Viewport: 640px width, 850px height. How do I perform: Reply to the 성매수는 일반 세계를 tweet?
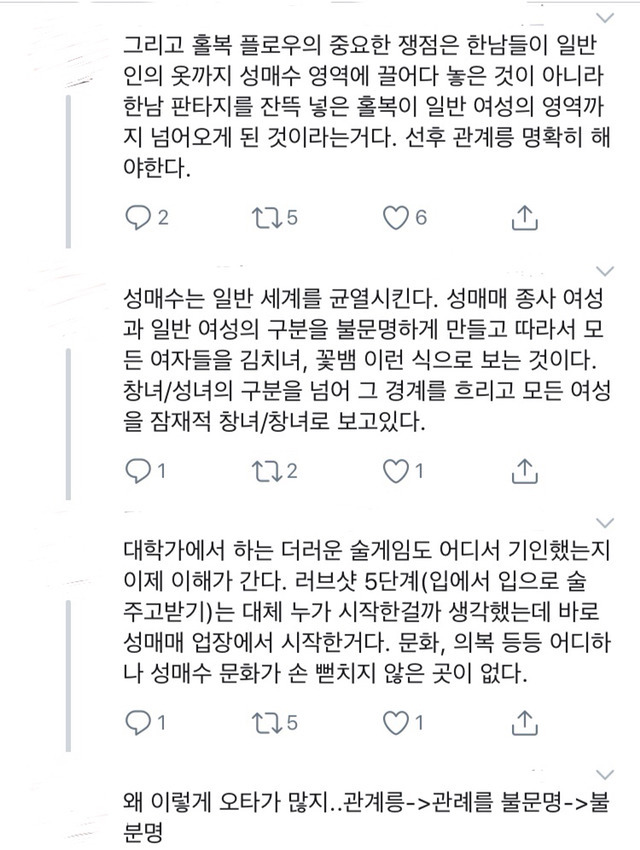138,470
